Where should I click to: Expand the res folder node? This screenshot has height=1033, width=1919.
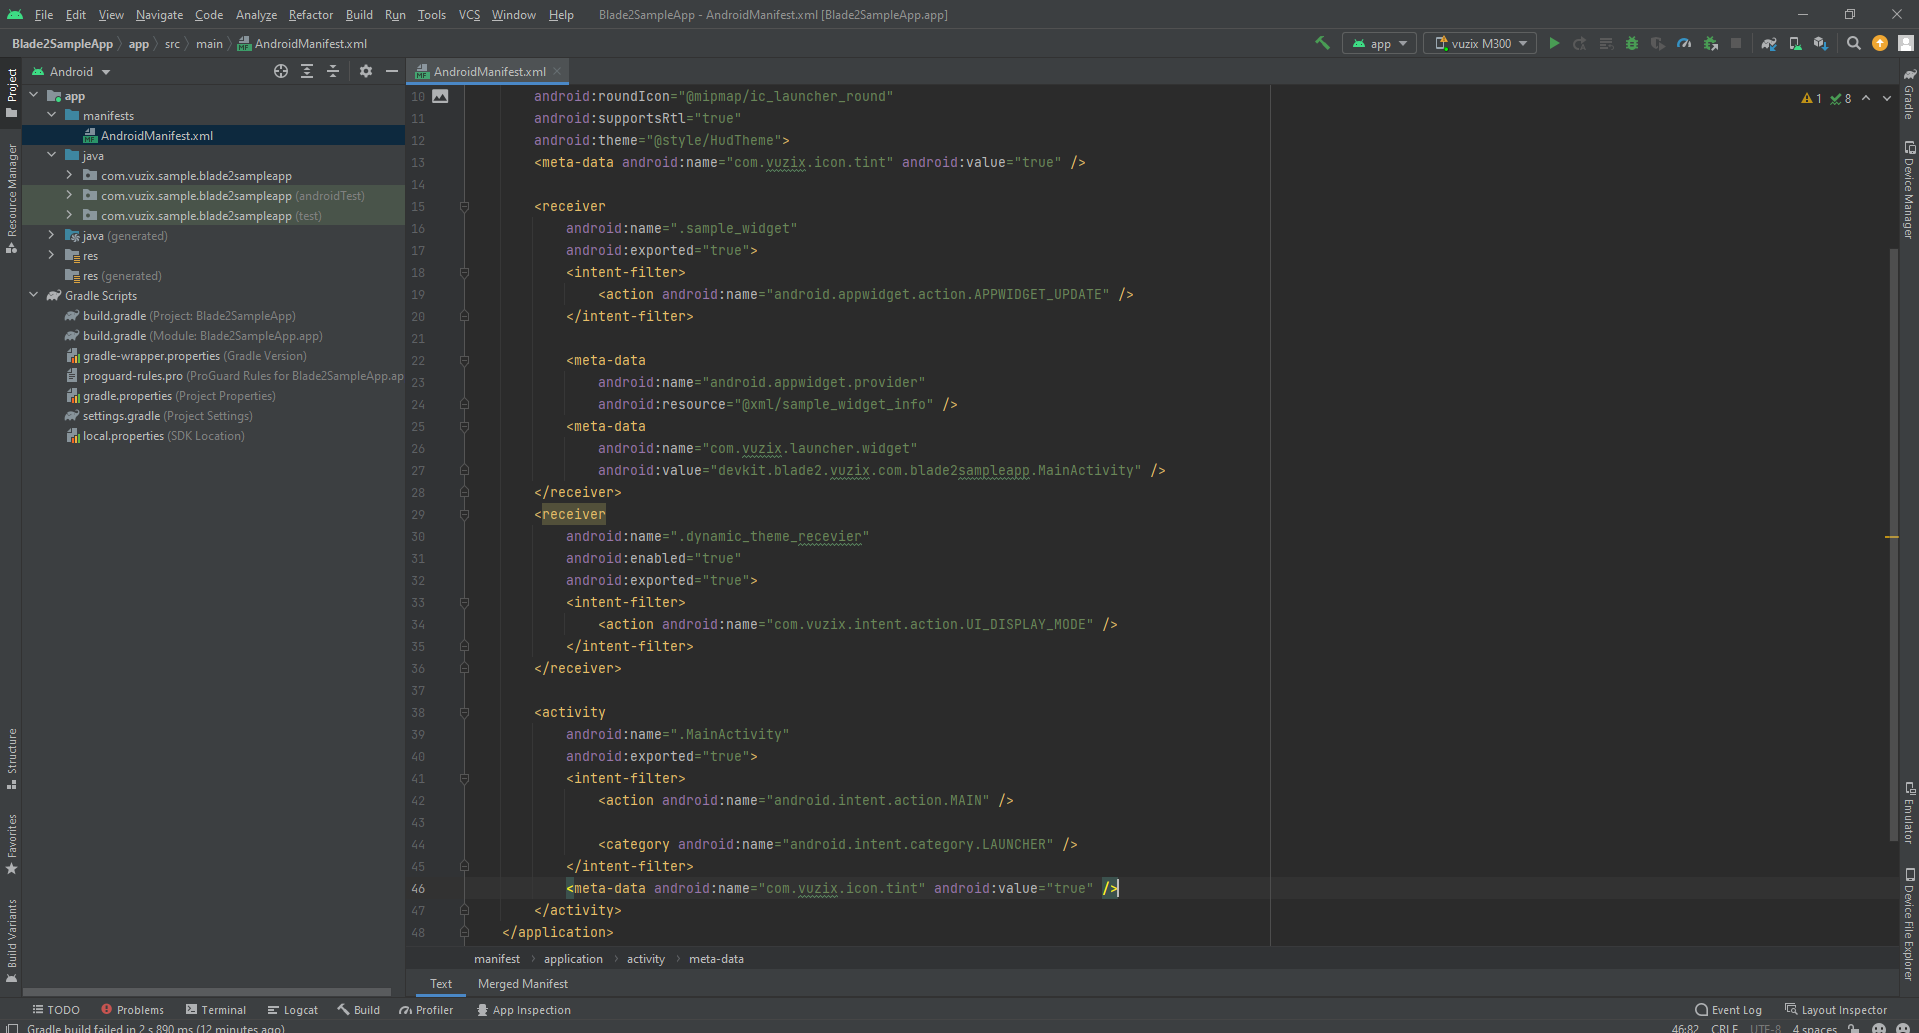[x=51, y=255]
